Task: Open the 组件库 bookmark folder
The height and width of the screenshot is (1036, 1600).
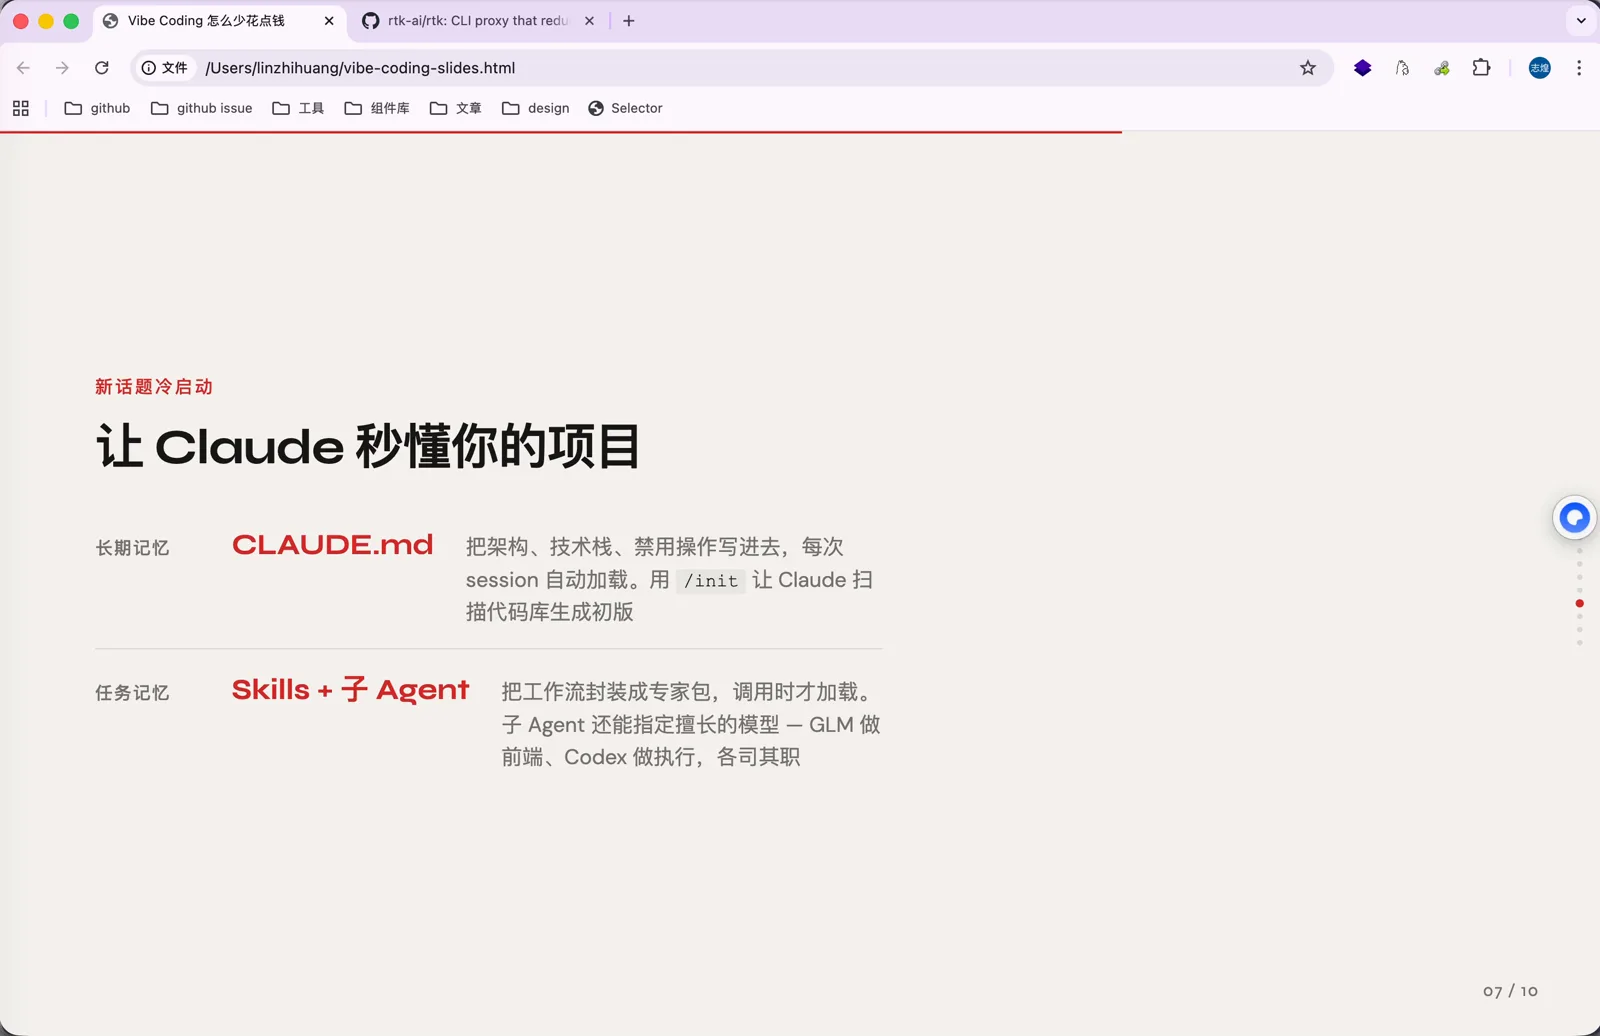Action: tap(377, 108)
